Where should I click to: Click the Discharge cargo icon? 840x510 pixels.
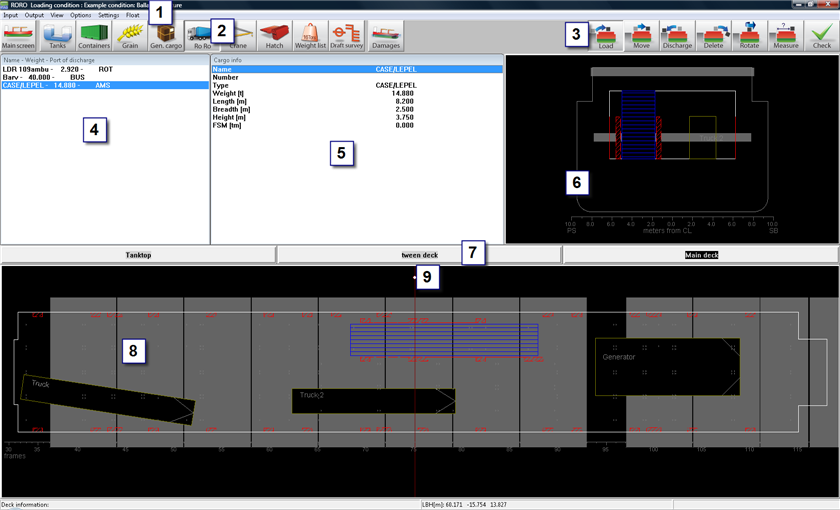click(x=677, y=36)
